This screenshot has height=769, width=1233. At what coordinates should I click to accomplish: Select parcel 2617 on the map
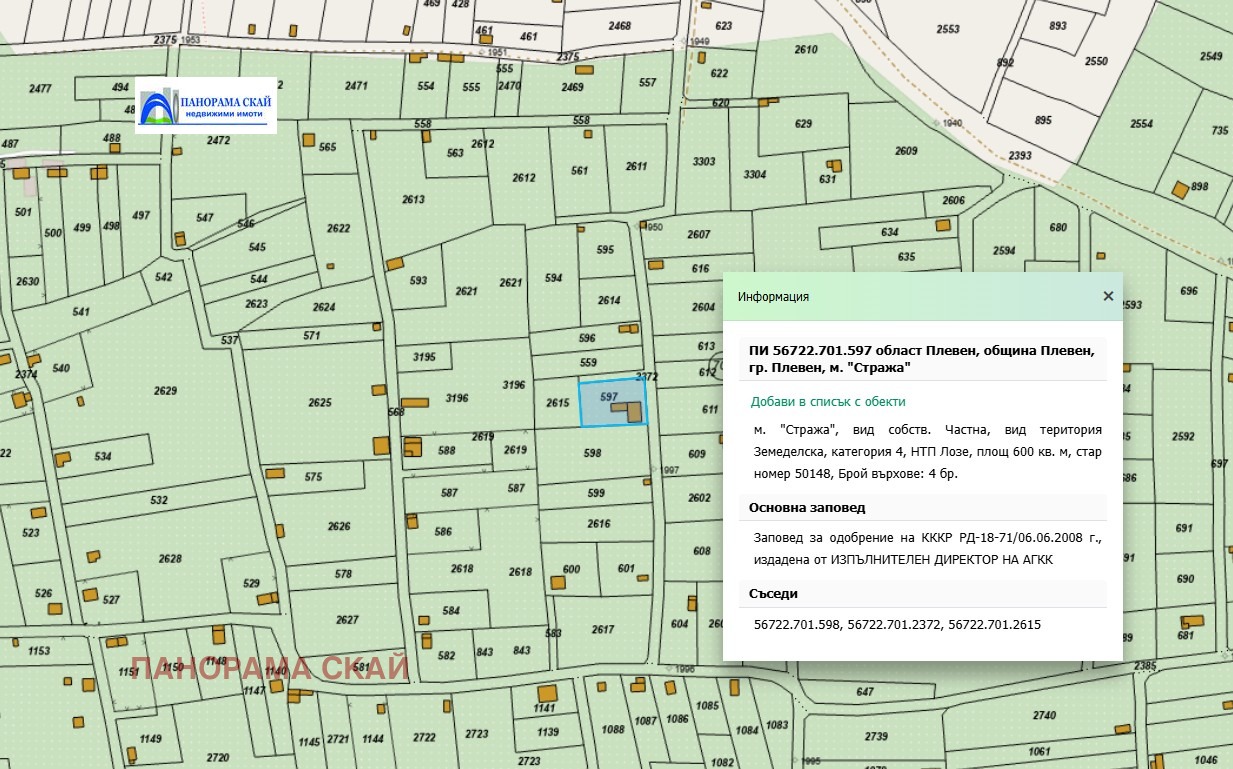coord(602,629)
